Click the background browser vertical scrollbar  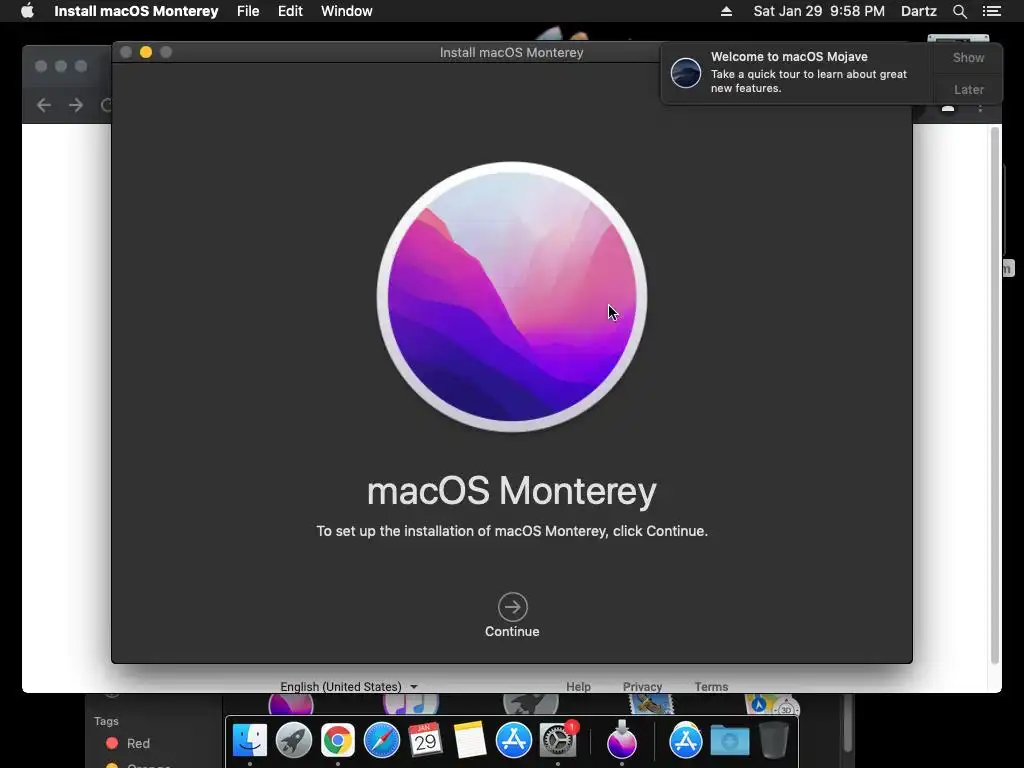995,395
